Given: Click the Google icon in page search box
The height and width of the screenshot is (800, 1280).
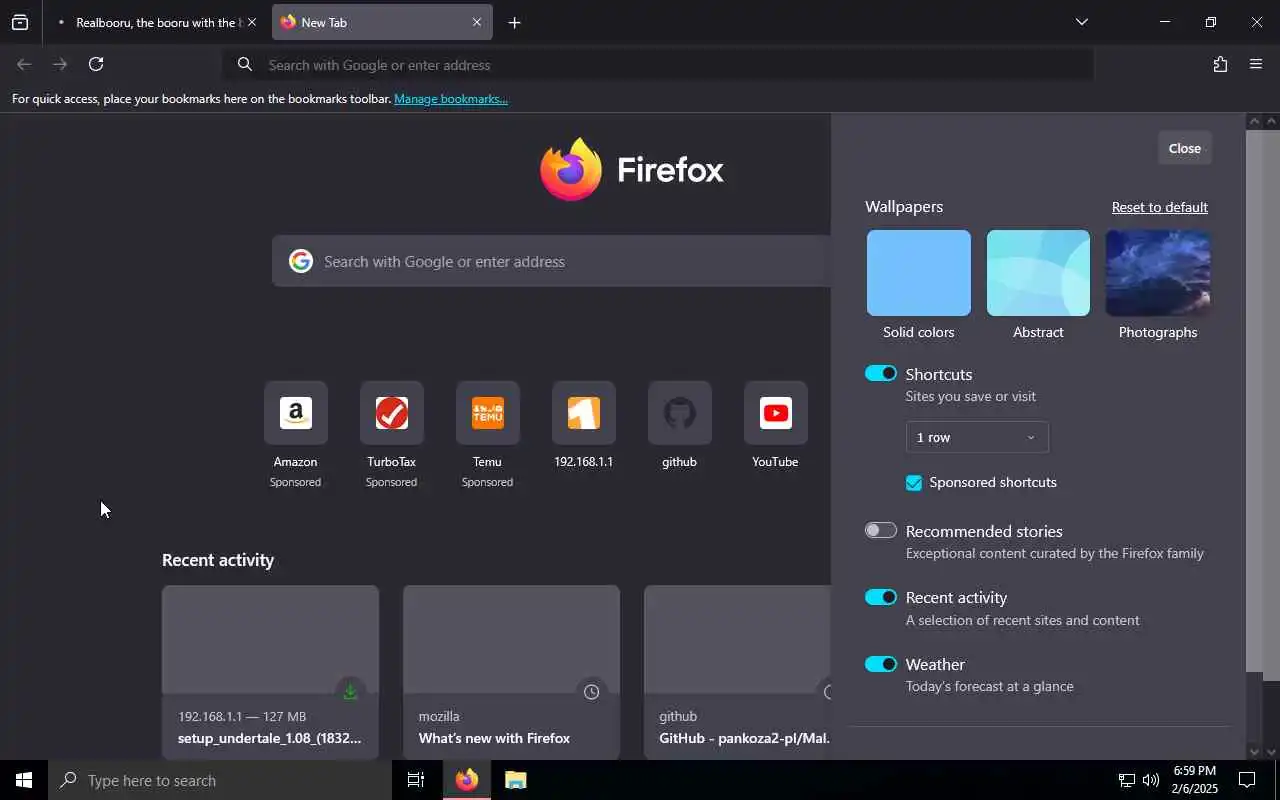Looking at the screenshot, I should [300, 261].
